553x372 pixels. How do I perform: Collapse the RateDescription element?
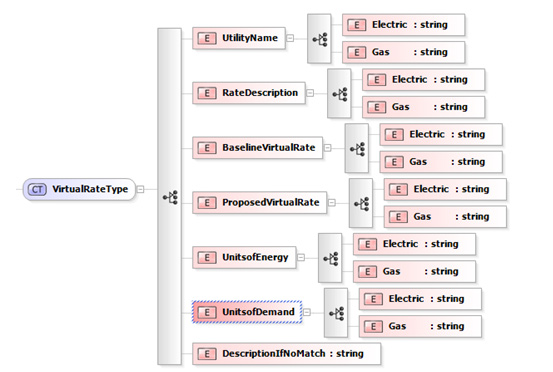point(310,93)
